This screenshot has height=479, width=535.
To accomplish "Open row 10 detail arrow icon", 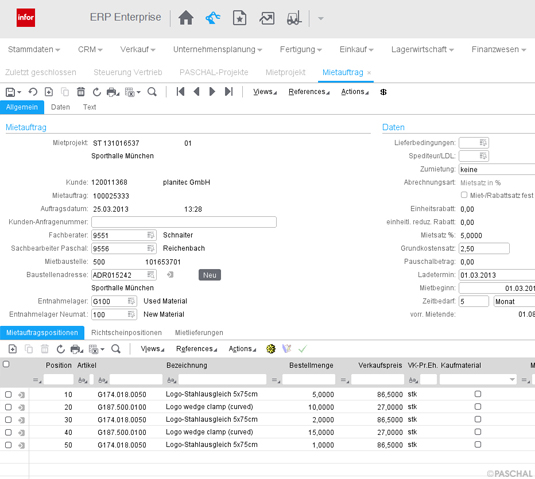I will click(21, 395).
